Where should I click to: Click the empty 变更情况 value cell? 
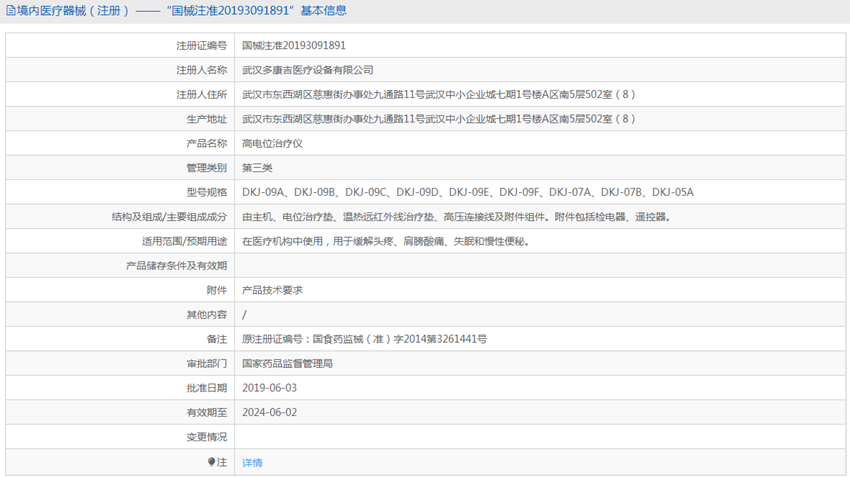coord(540,437)
